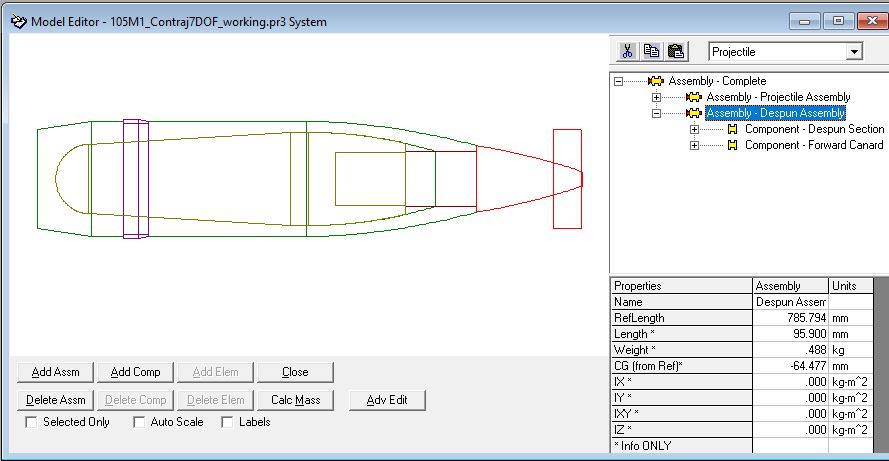Click the red forward canard shape
This screenshot has height=461, width=889.
567,178
